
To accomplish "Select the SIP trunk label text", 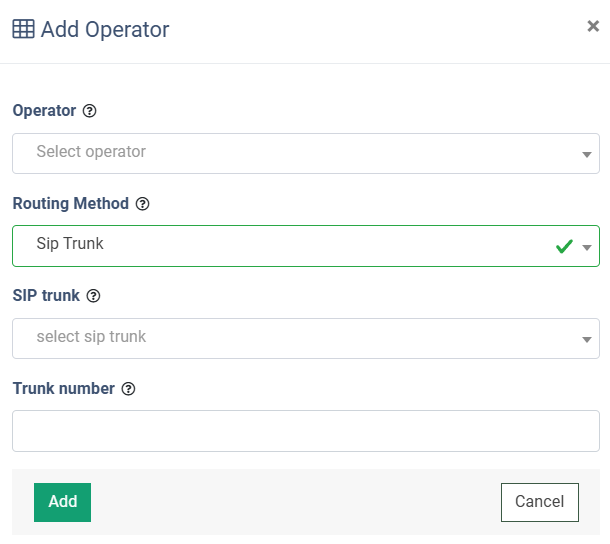I will coord(46,296).
